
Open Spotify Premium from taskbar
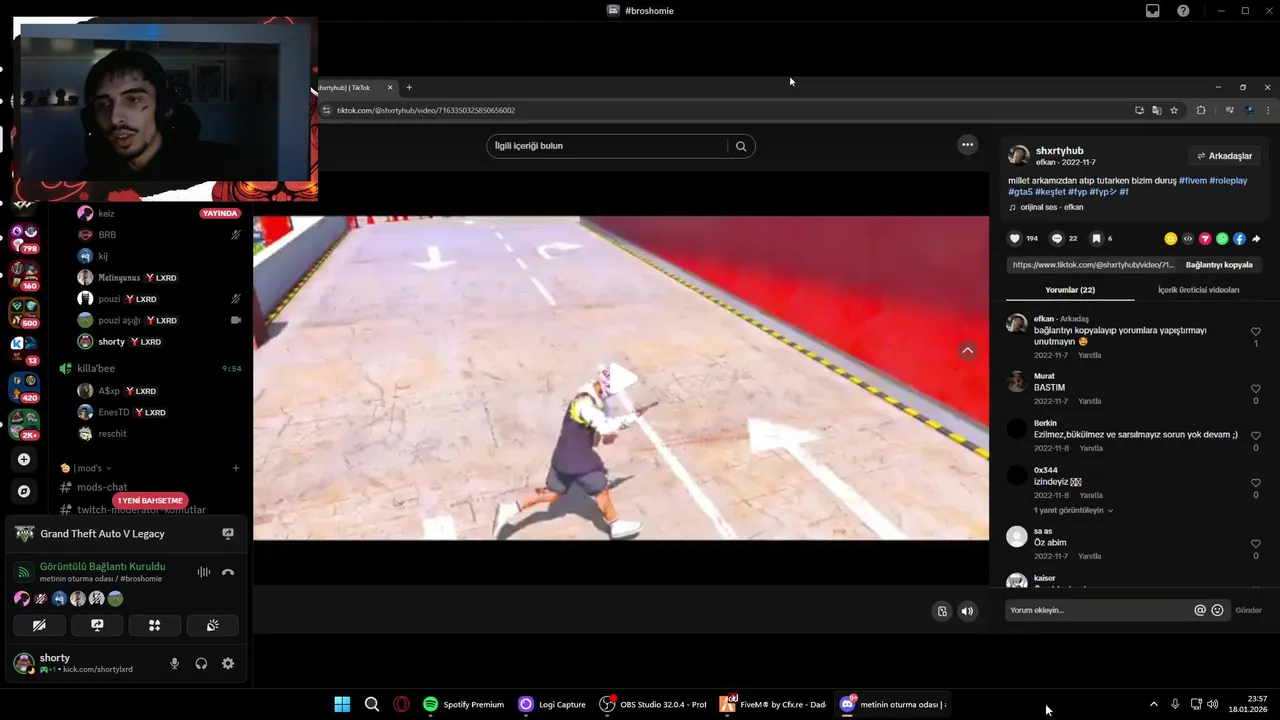[x=464, y=704]
